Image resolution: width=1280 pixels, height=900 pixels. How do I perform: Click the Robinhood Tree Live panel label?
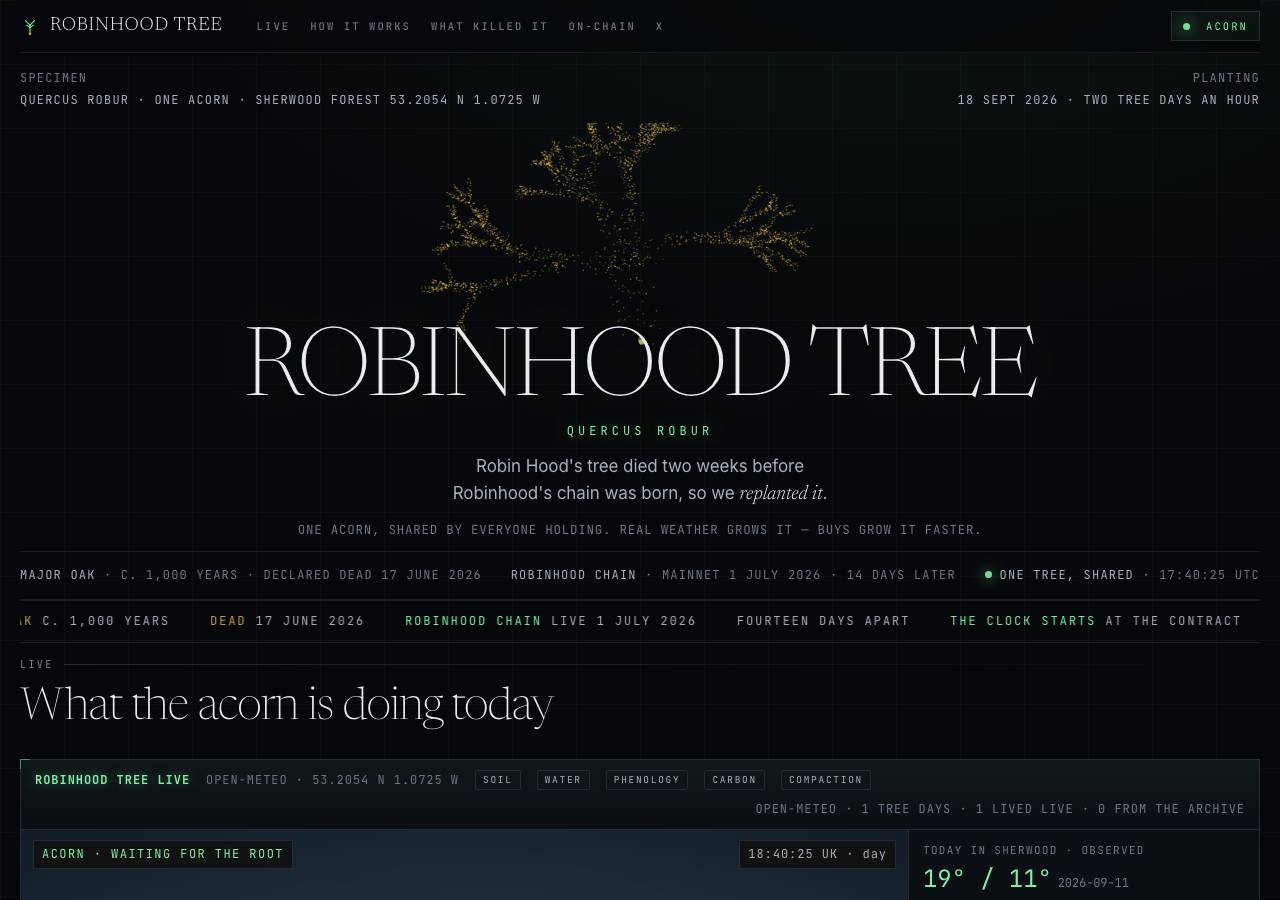click(x=112, y=780)
